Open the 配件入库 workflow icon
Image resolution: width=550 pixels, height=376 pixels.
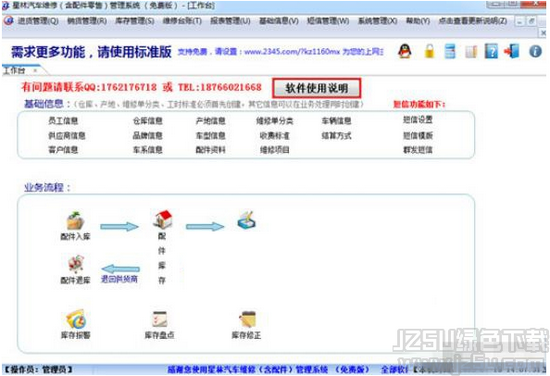[x=75, y=221]
